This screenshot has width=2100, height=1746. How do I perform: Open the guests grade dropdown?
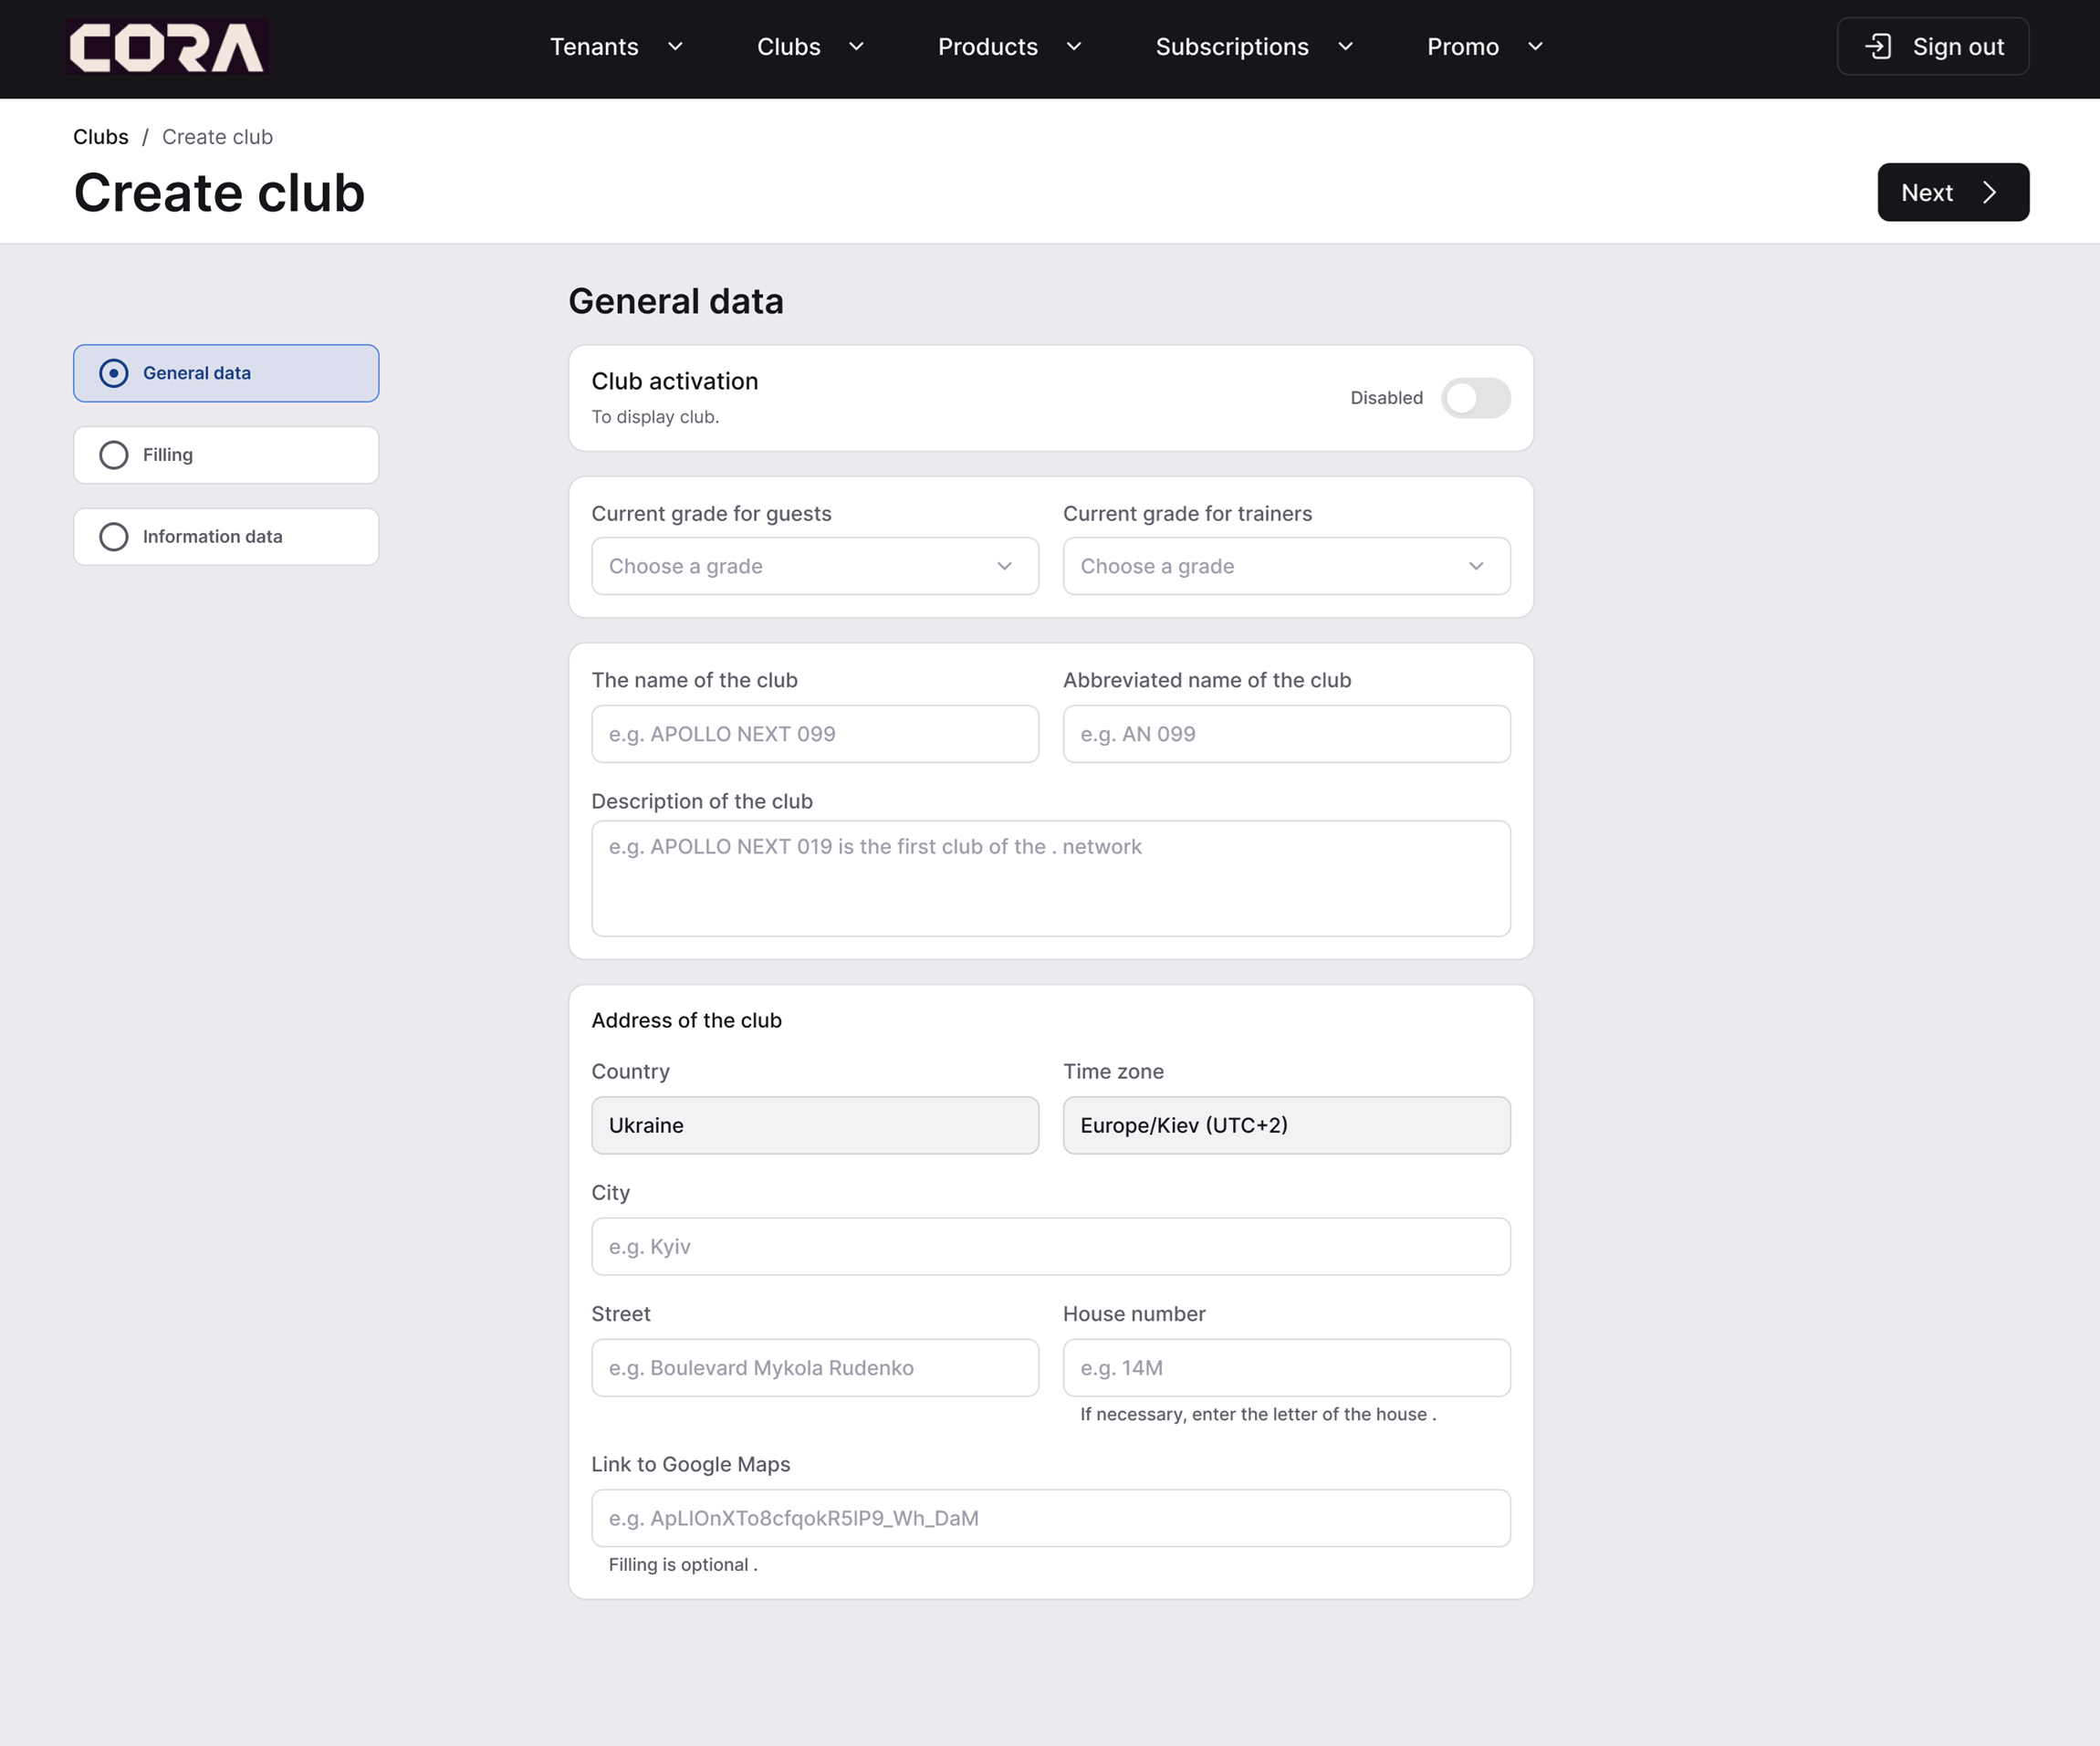tap(814, 566)
